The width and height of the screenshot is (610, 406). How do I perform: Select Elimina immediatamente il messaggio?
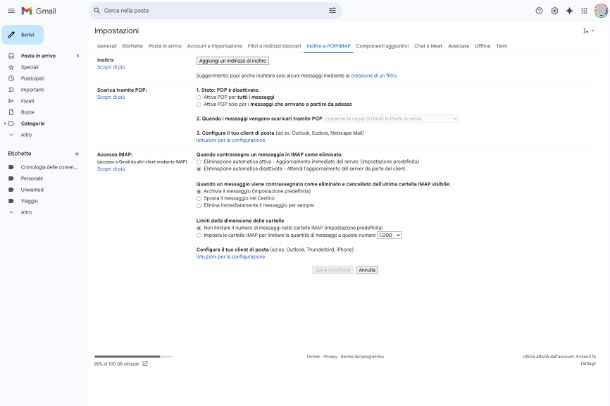199,205
